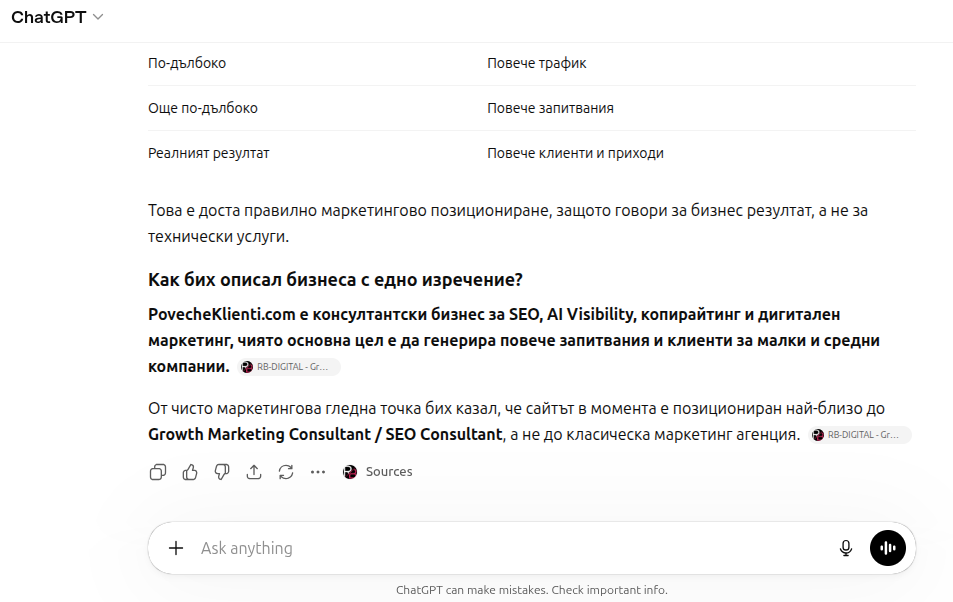Select the table cell 'Повече клиенти и приходи'
The height and width of the screenshot is (602, 953).
pyautogui.click(x=576, y=153)
